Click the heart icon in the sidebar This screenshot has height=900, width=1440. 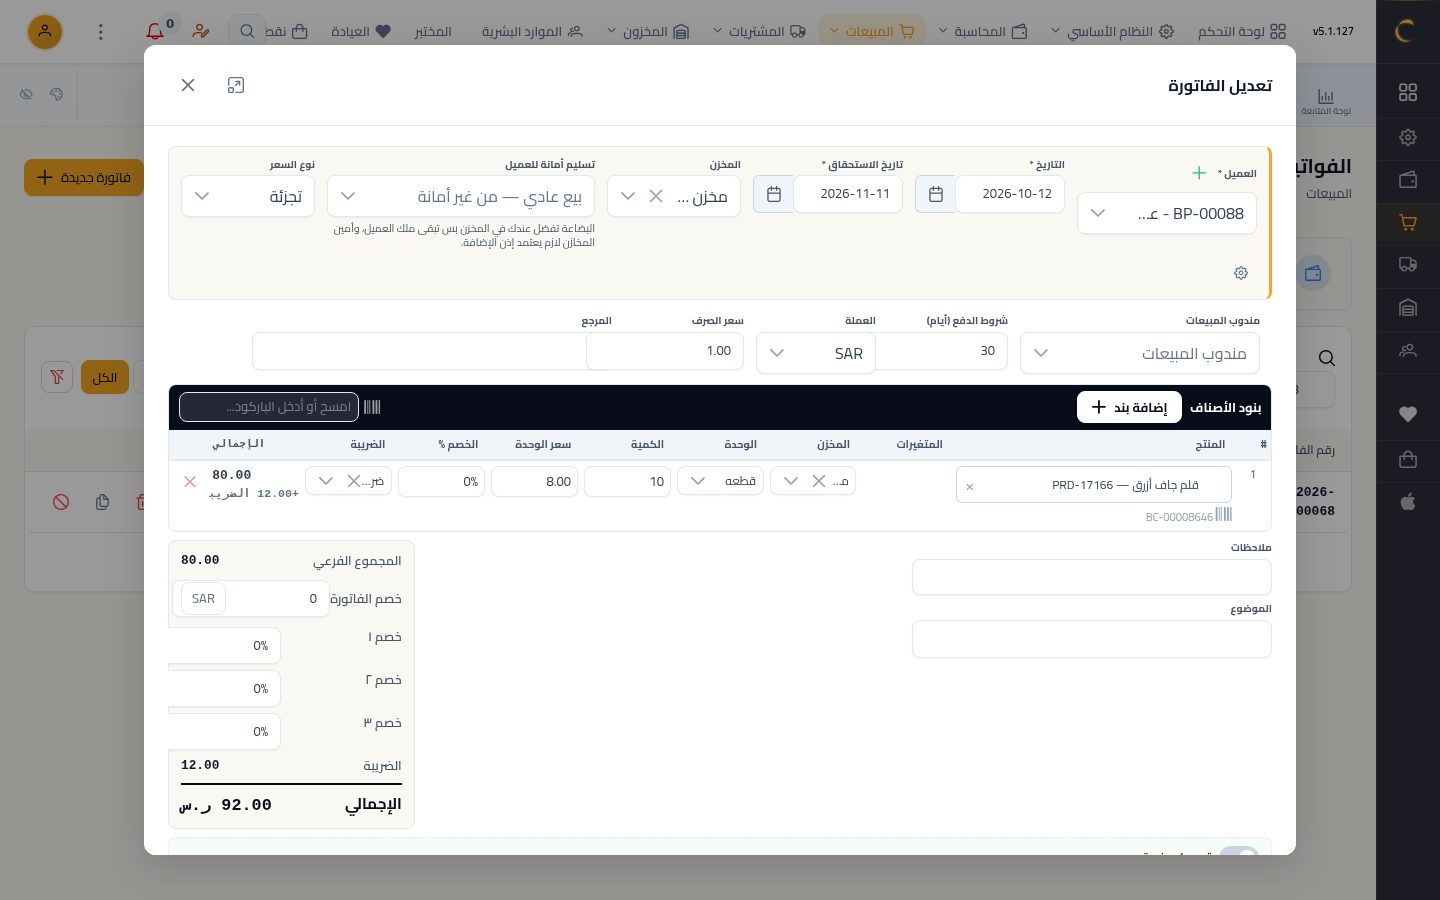[1408, 414]
